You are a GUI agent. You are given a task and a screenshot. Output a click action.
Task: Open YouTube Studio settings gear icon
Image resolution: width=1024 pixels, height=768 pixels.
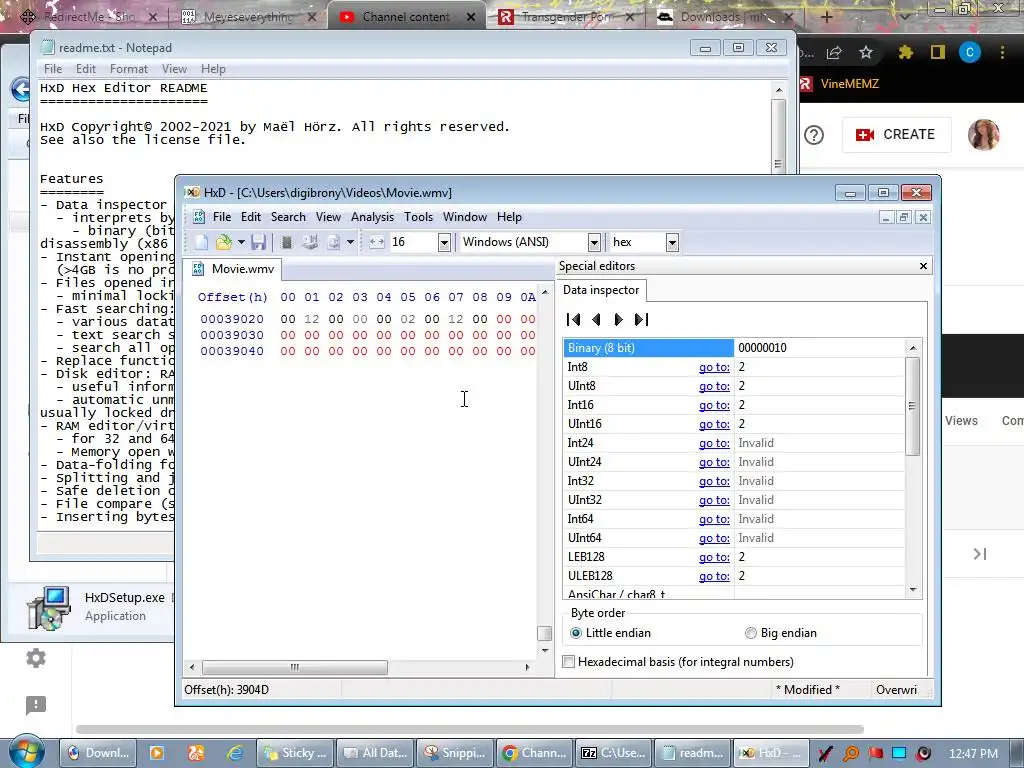click(36, 658)
